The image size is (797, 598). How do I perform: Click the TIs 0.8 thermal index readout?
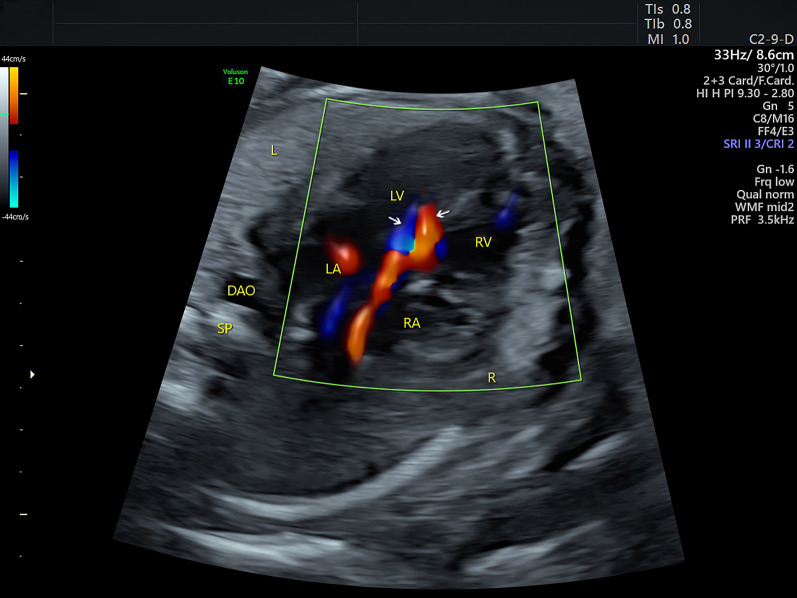click(667, 9)
